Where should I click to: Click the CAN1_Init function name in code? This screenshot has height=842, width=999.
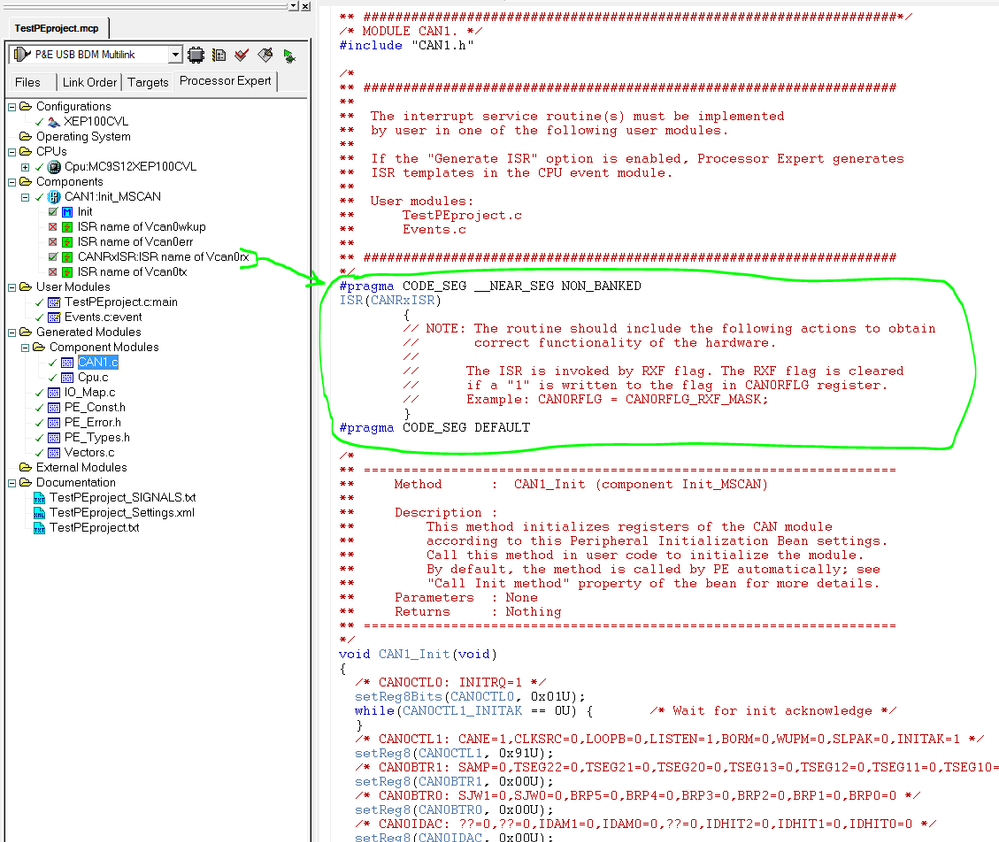point(414,654)
